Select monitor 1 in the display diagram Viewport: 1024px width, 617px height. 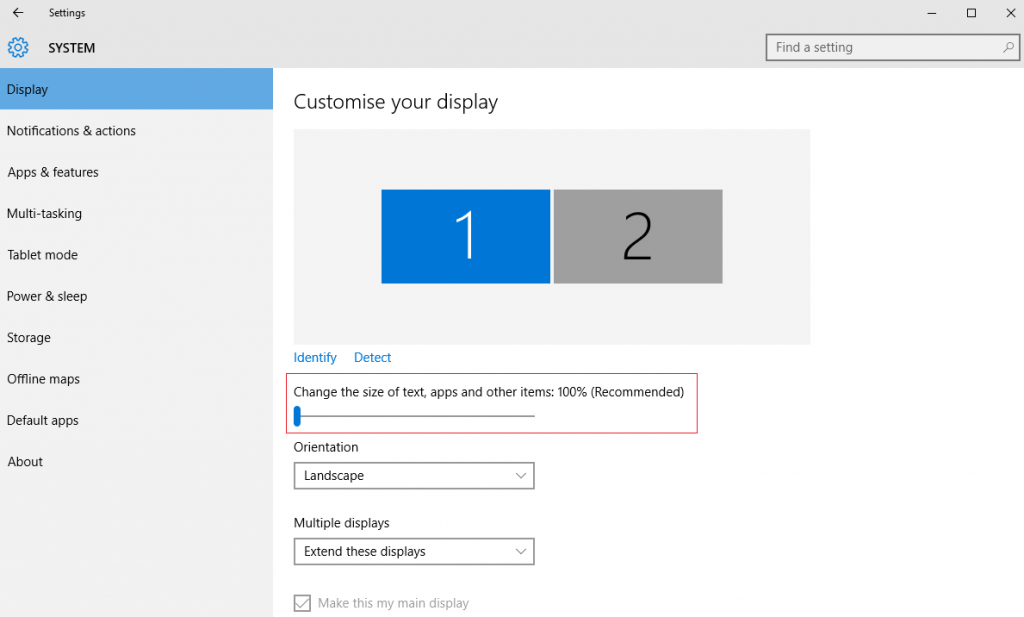[465, 236]
